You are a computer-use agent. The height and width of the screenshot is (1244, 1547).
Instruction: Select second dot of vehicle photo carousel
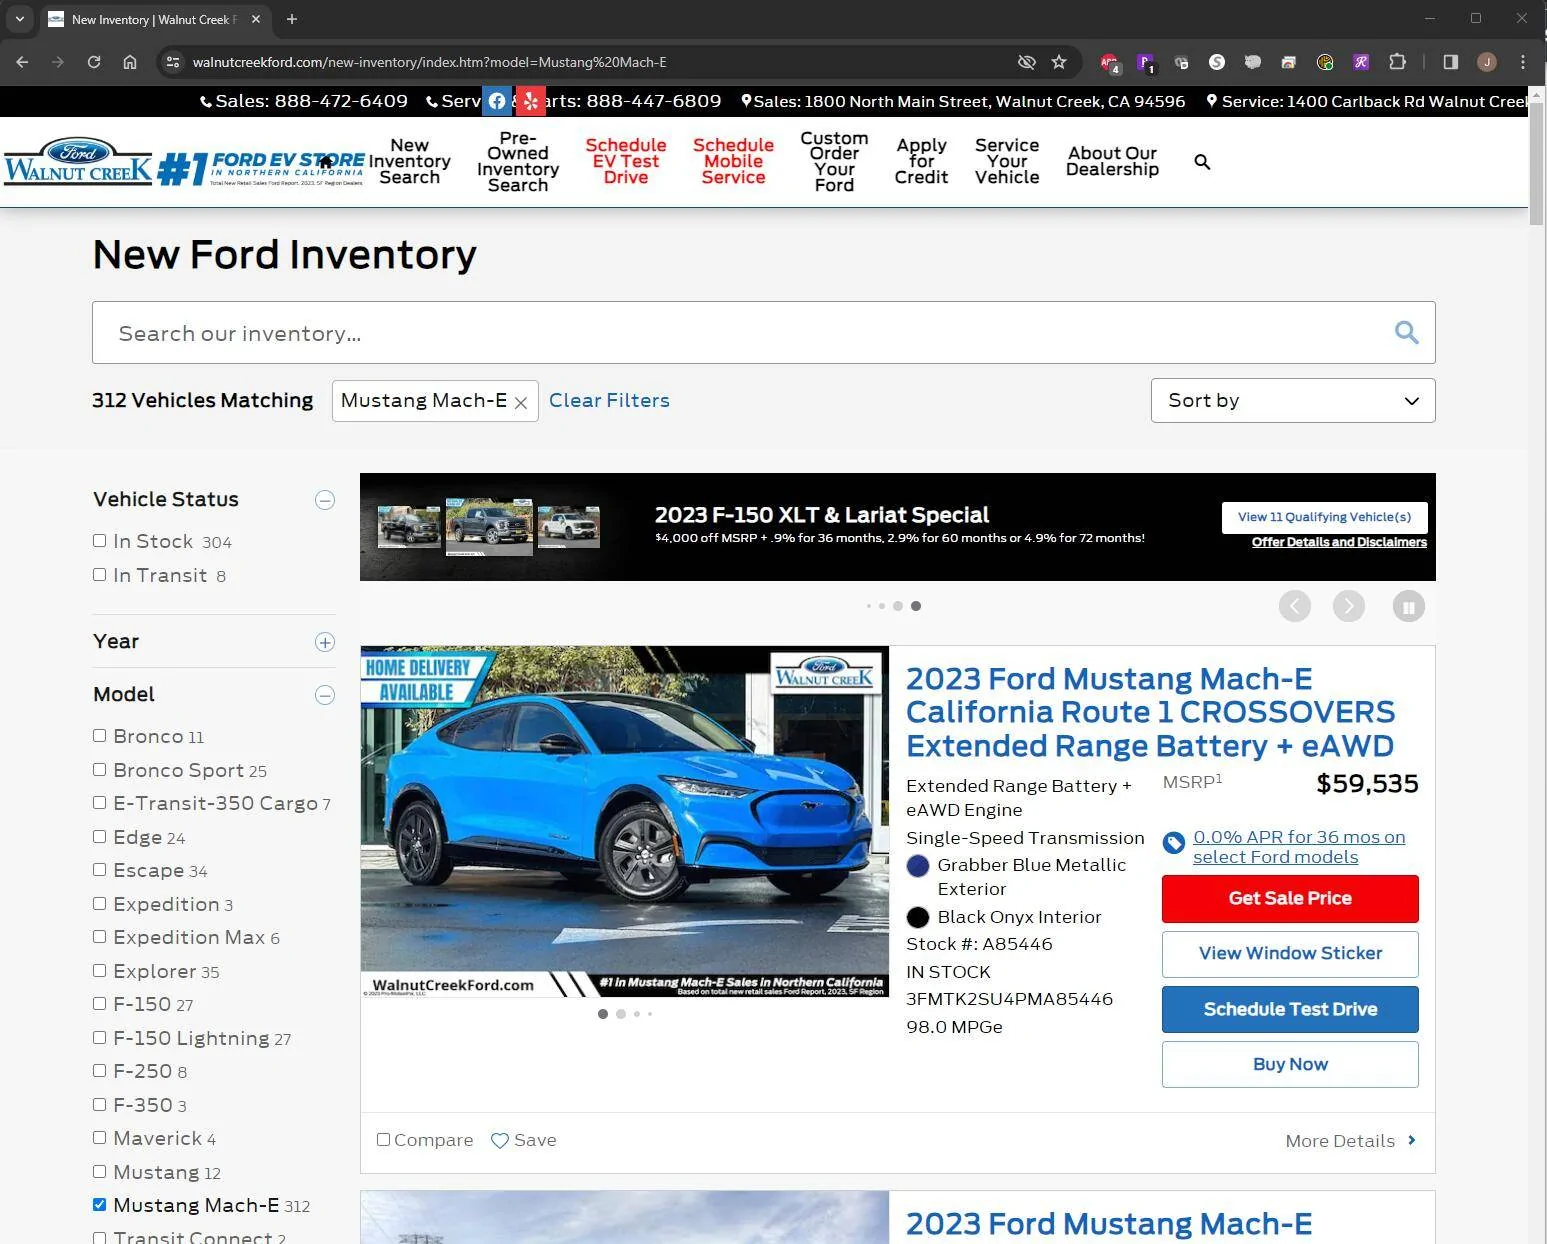(x=621, y=1014)
